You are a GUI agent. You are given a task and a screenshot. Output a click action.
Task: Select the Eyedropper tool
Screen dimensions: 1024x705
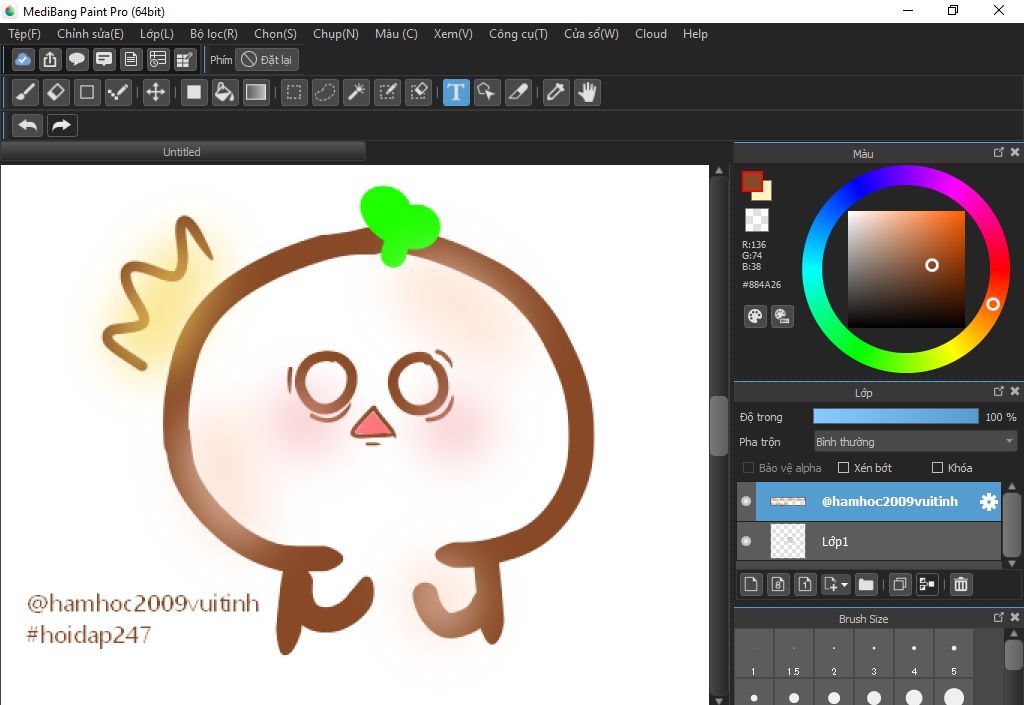tap(556, 93)
